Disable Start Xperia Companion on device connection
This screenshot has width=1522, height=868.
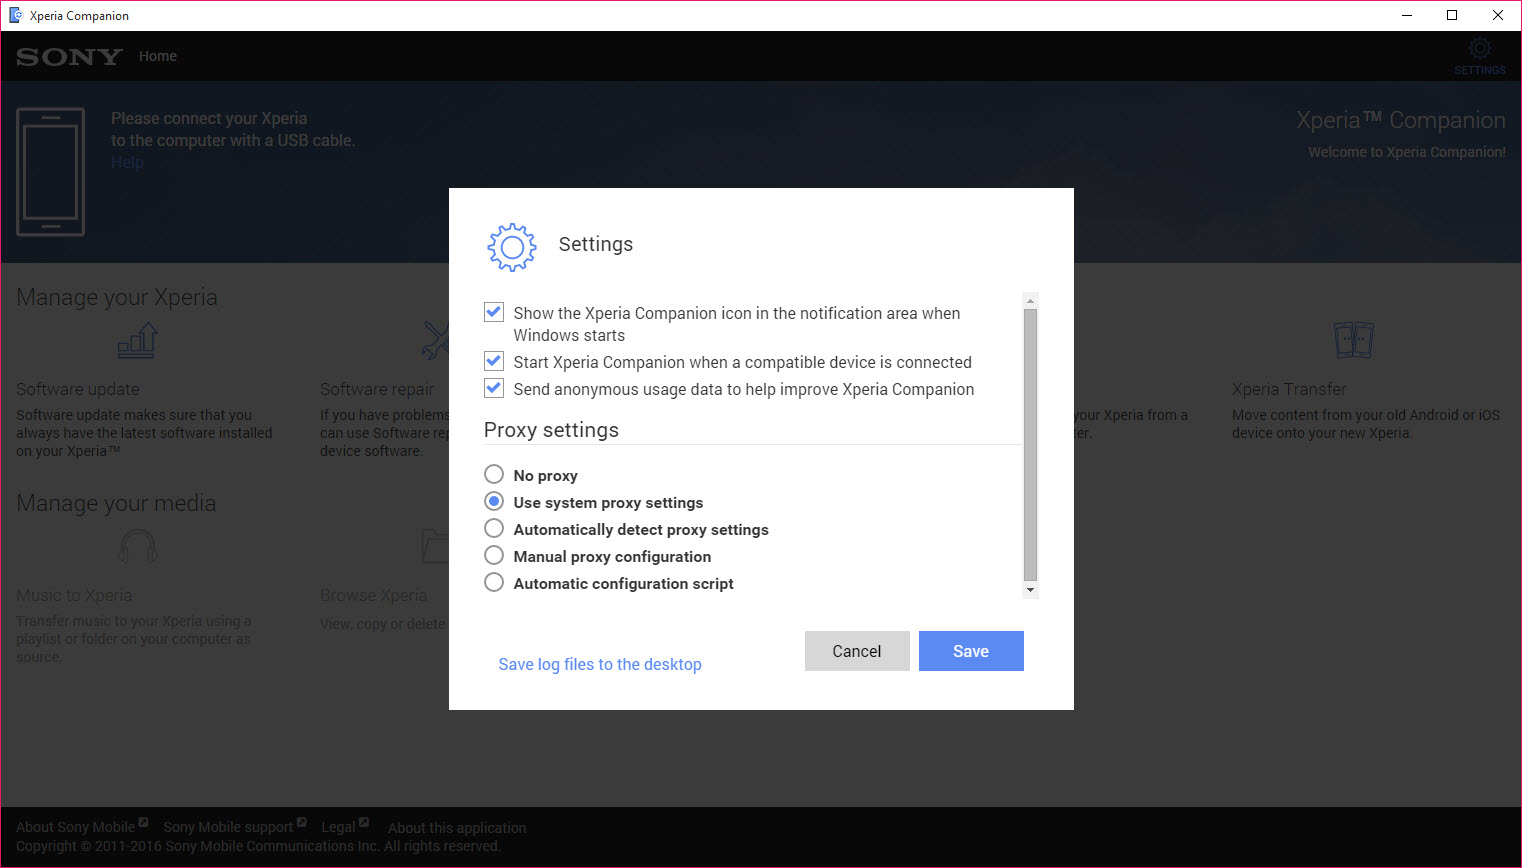pyautogui.click(x=494, y=361)
